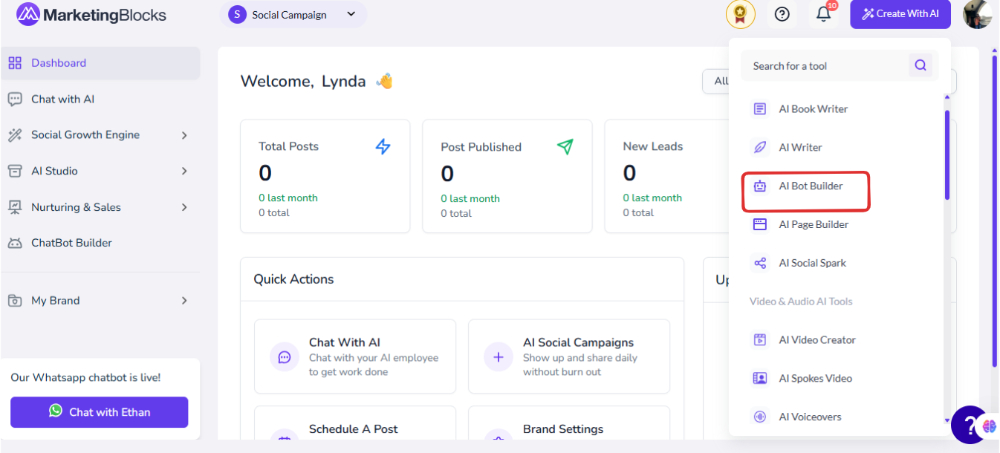Open the Social Campaign workspace dropdown
Image resolution: width=1000 pixels, height=453 pixels.
[x=293, y=14]
